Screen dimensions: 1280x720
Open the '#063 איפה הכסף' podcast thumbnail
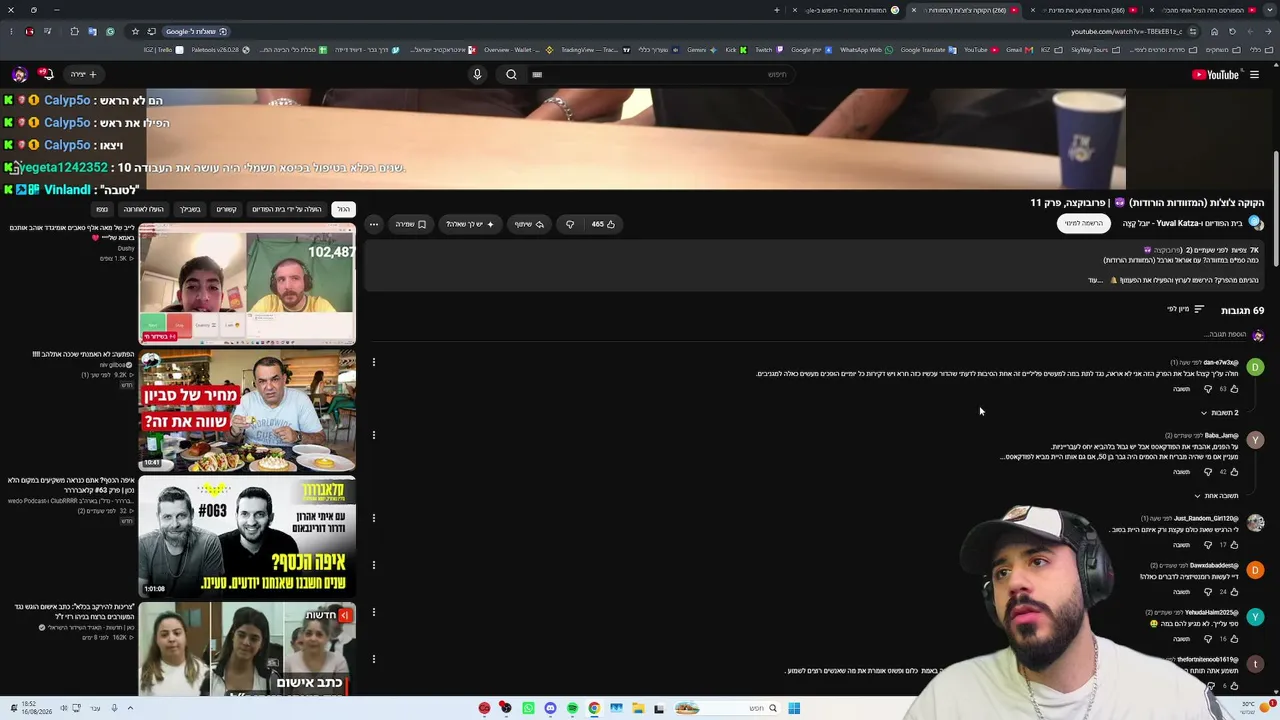tap(247, 536)
